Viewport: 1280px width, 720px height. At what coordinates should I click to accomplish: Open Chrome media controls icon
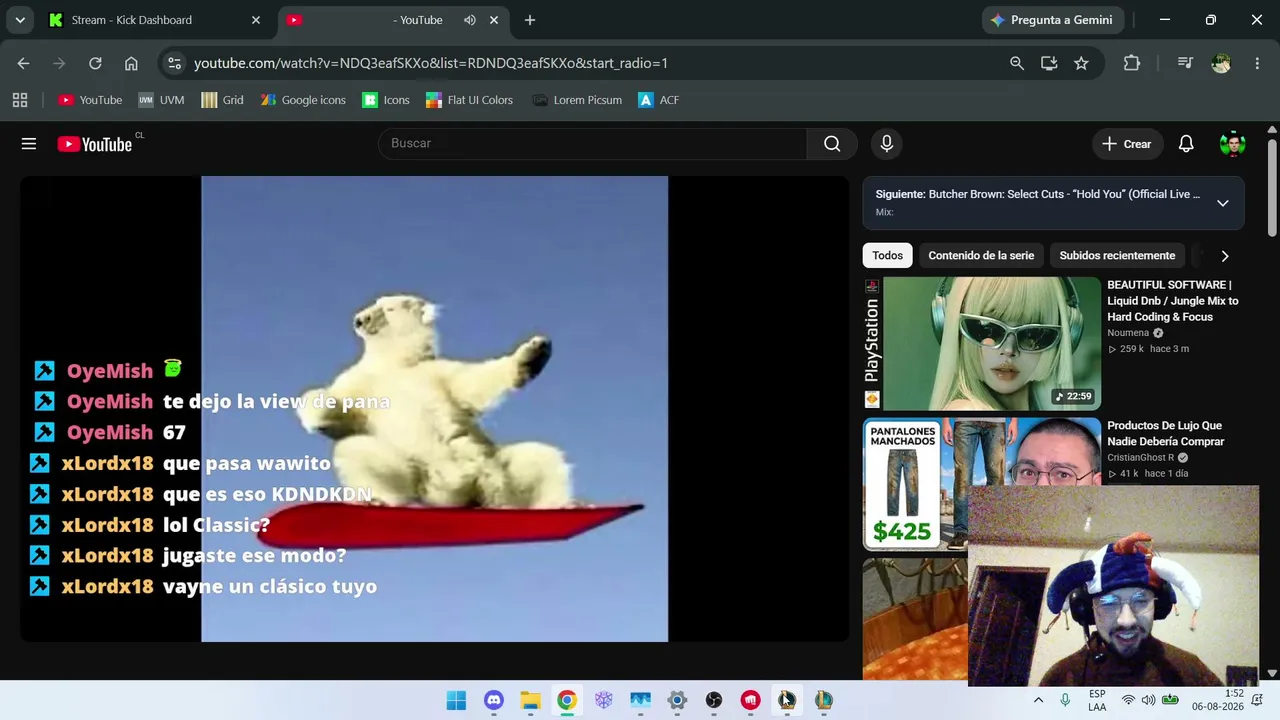[x=1185, y=63]
